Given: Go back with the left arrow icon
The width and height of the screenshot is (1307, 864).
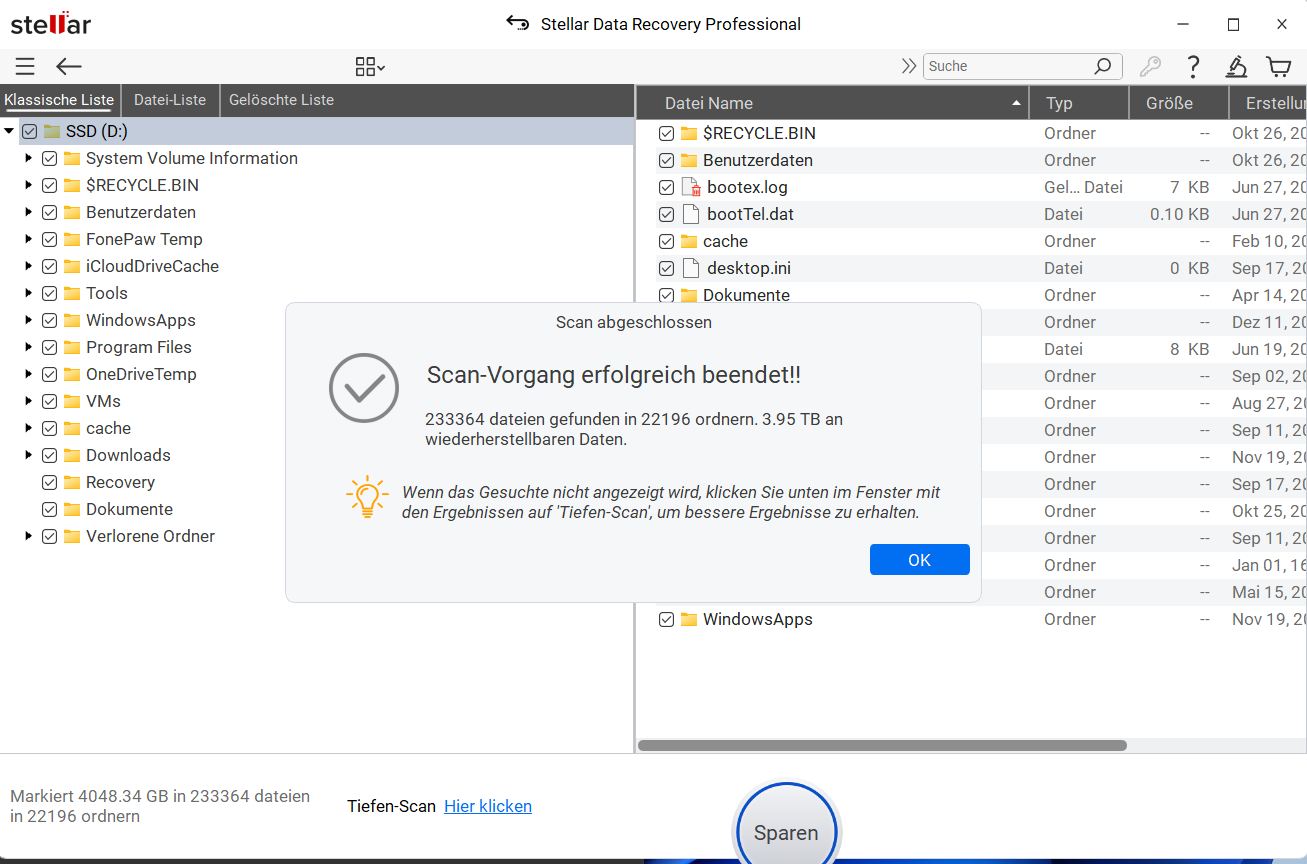Looking at the screenshot, I should (68, 67).
